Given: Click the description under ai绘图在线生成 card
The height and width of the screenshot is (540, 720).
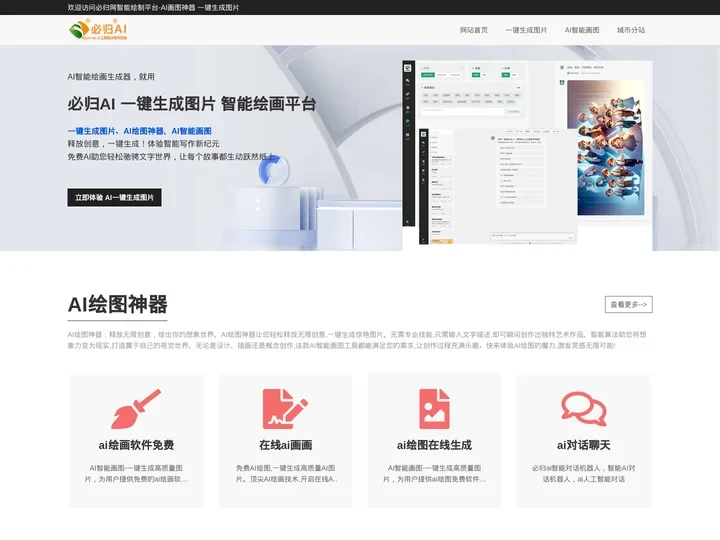Looking at the screenshot, I should [x=434, y=473].
